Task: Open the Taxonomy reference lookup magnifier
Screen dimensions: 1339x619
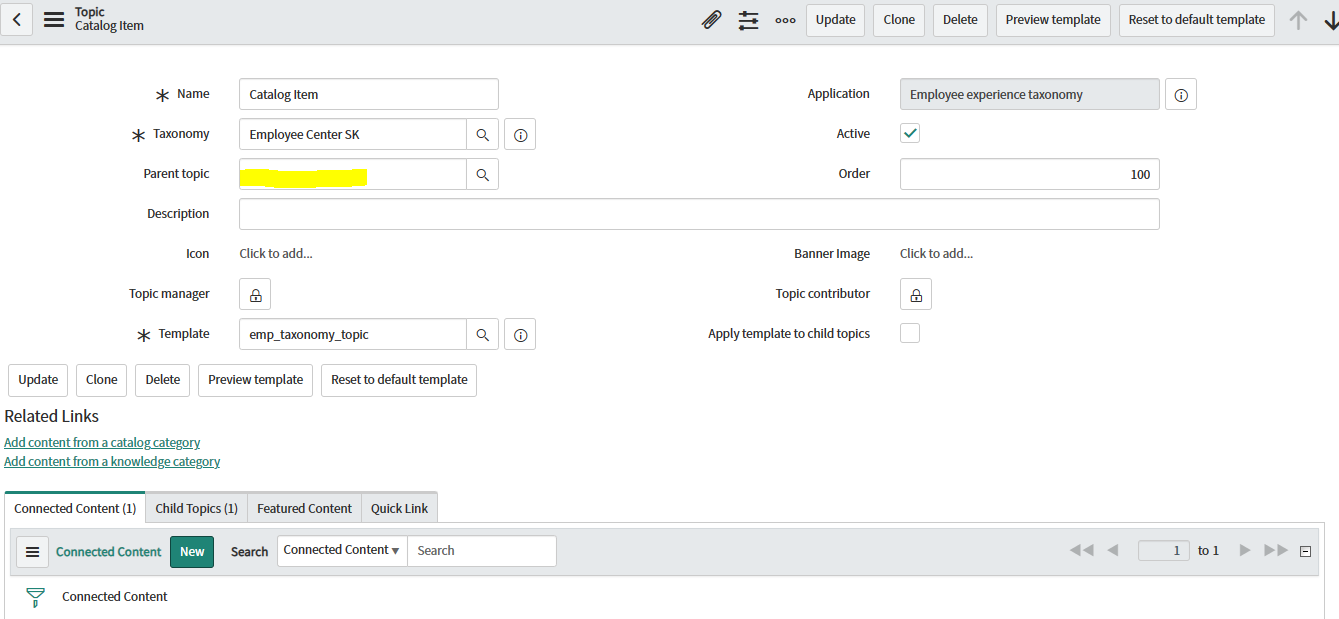Action: [483, 133]
